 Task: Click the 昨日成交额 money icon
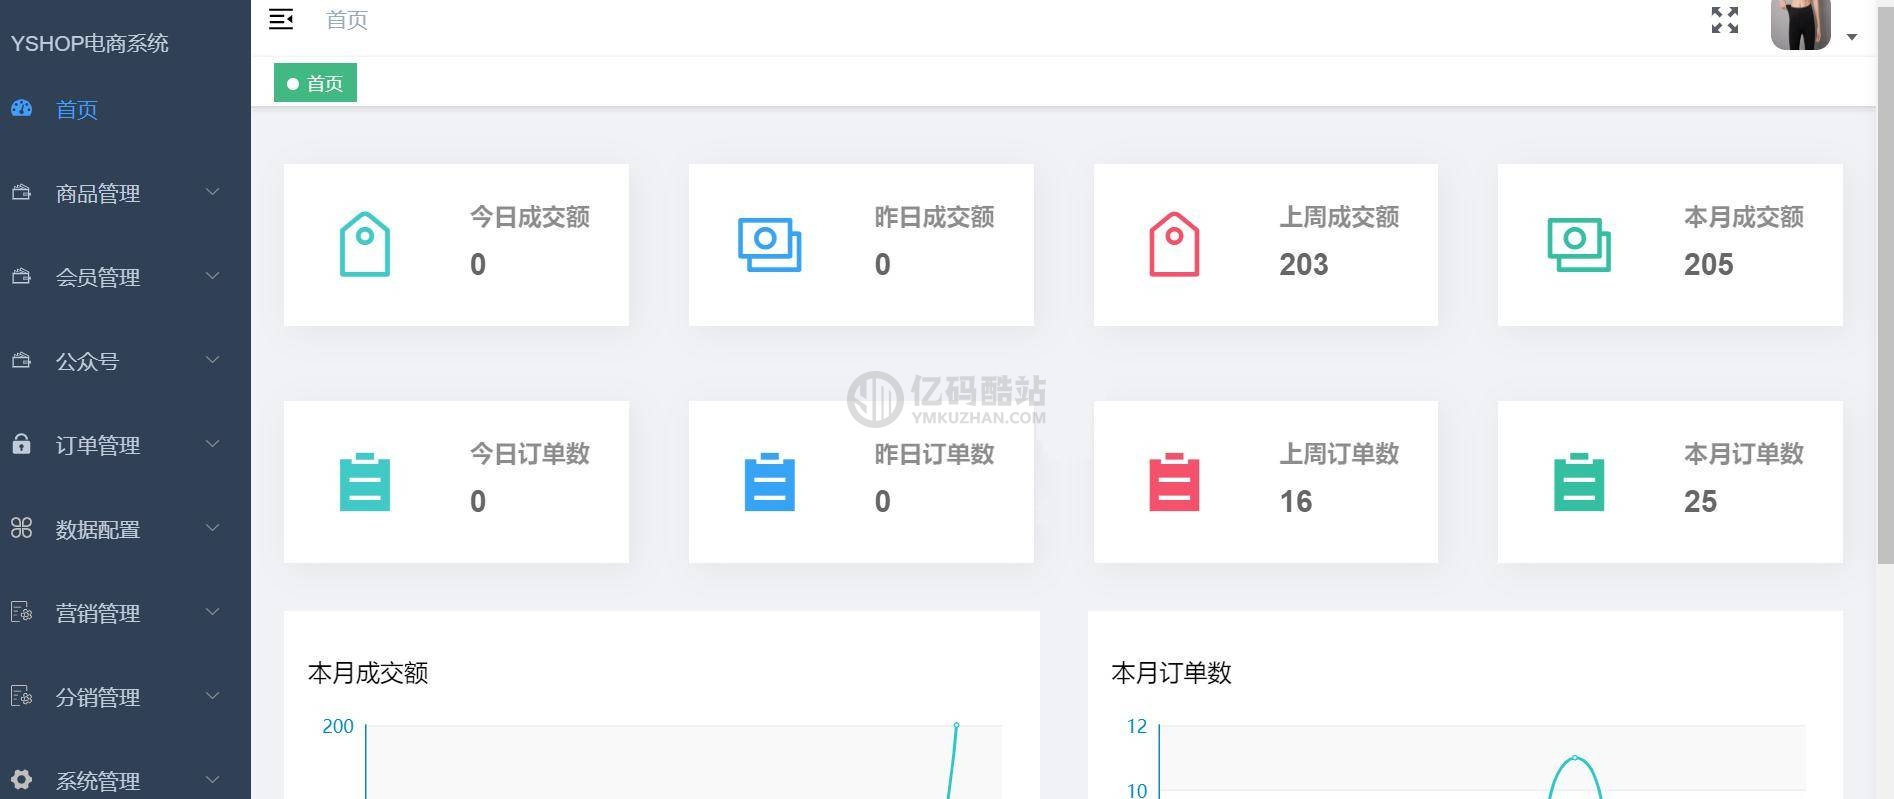[x=770, y=245]
